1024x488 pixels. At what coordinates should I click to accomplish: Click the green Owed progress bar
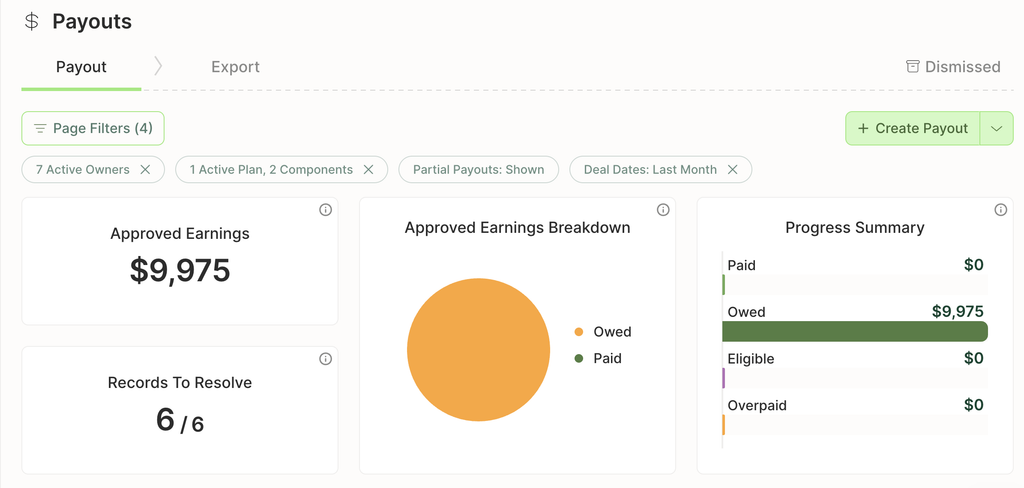(855, 331)
